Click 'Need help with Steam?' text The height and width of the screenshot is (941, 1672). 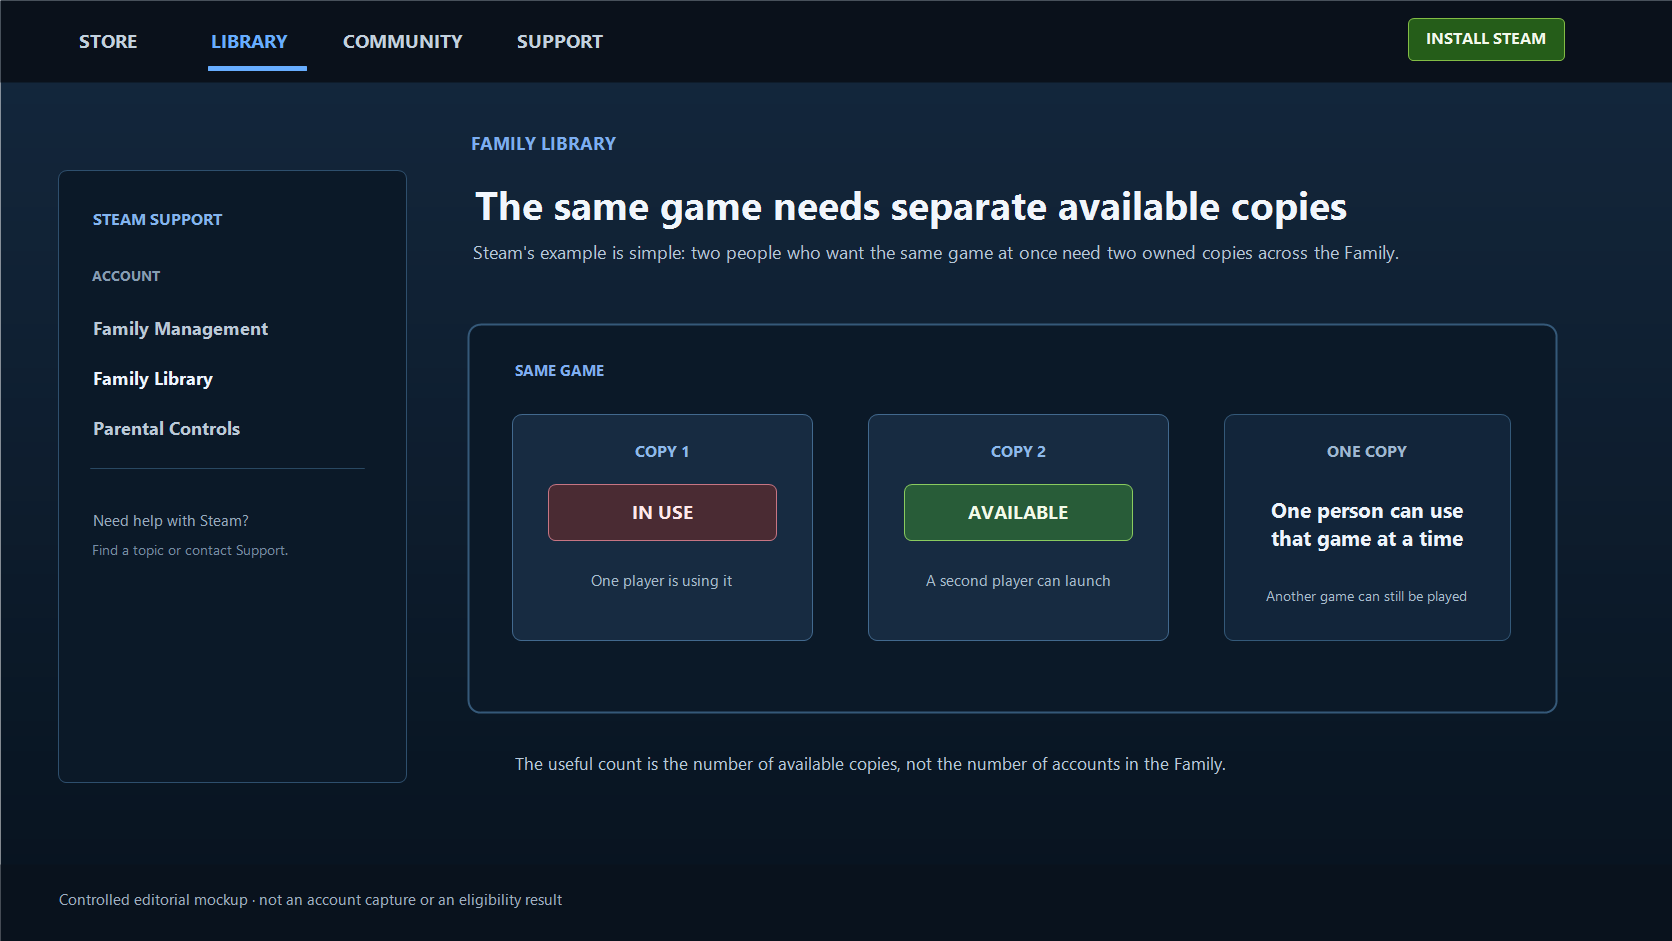coord(170,520)
